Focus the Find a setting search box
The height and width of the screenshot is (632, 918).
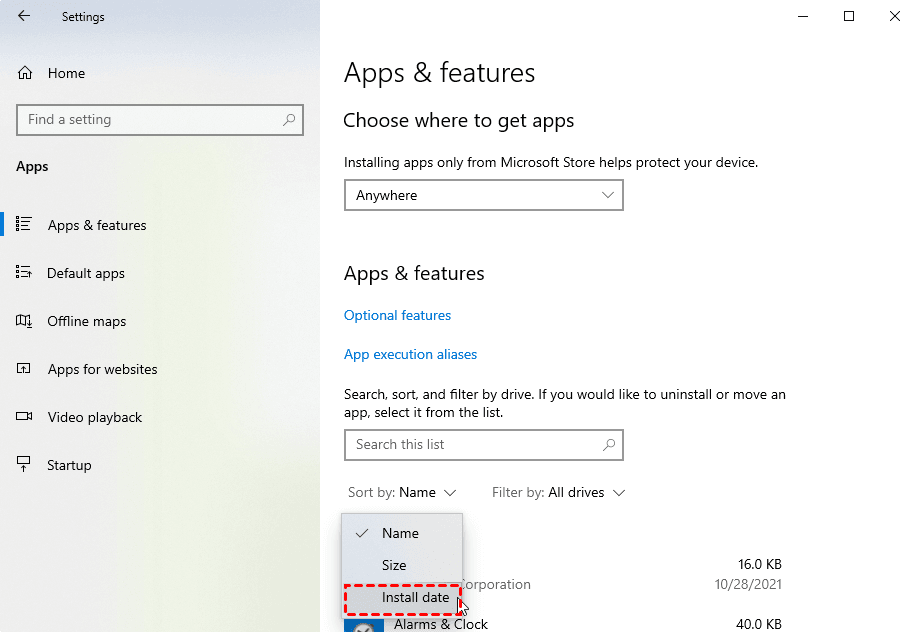tap(150, 120)
